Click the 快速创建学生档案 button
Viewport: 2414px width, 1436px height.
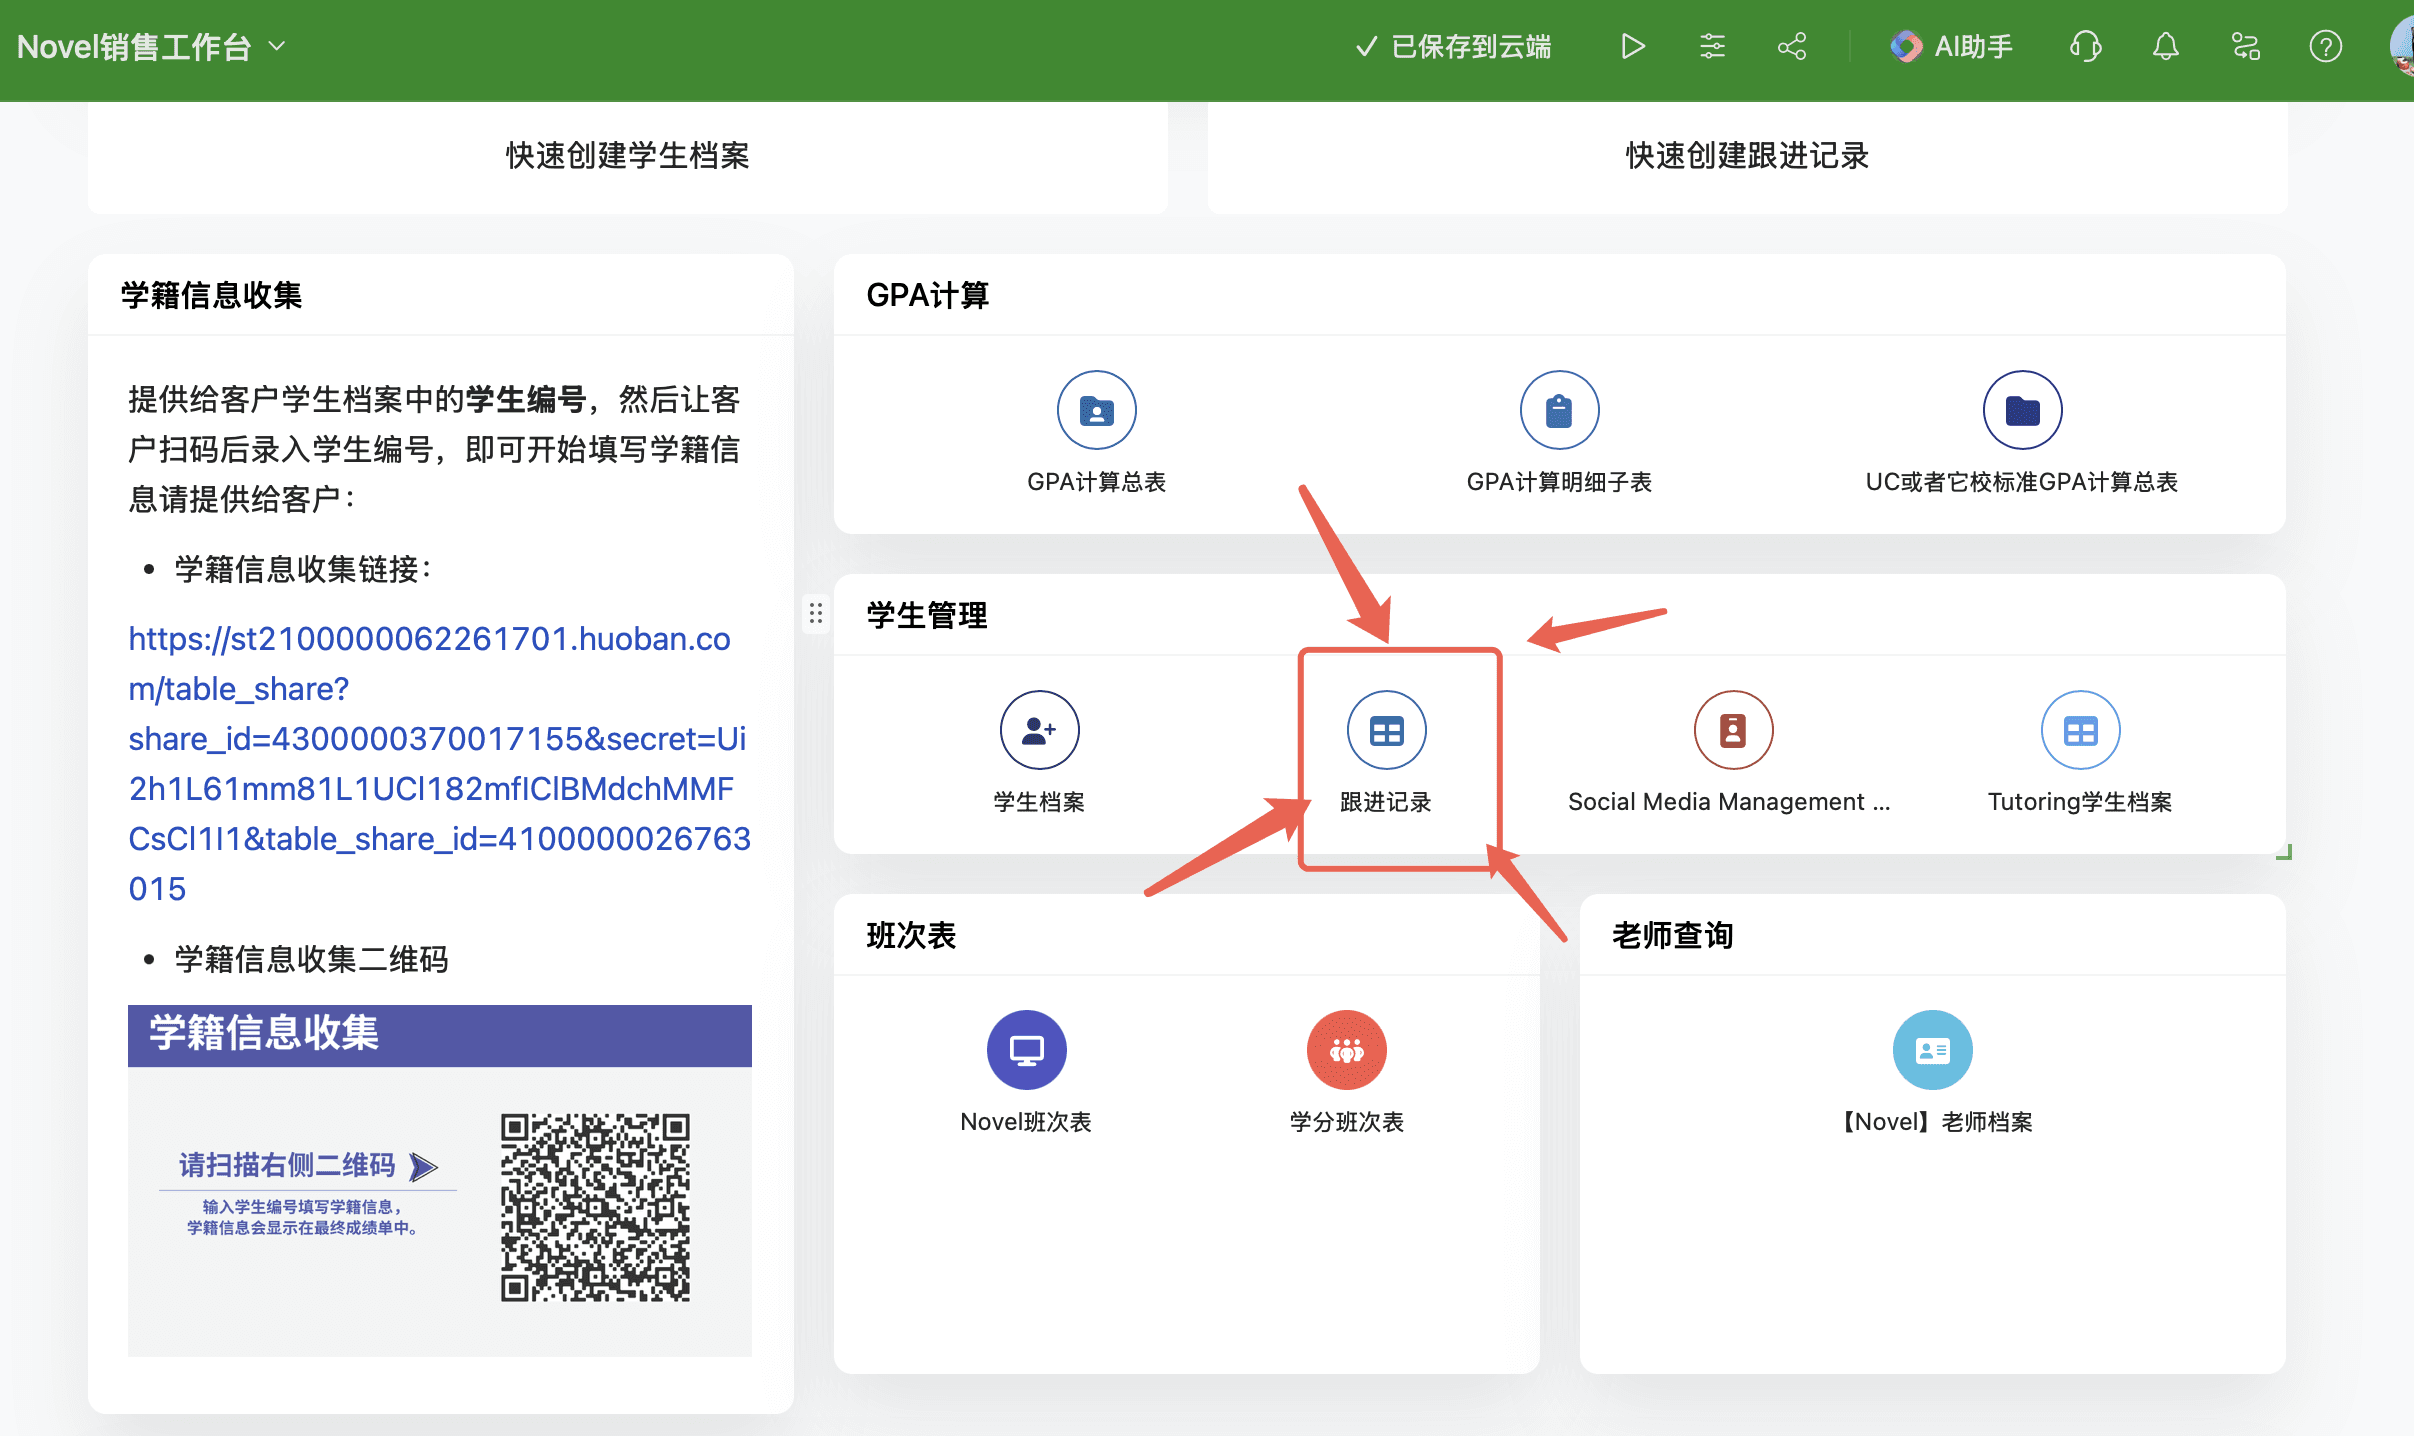point(628,156)
